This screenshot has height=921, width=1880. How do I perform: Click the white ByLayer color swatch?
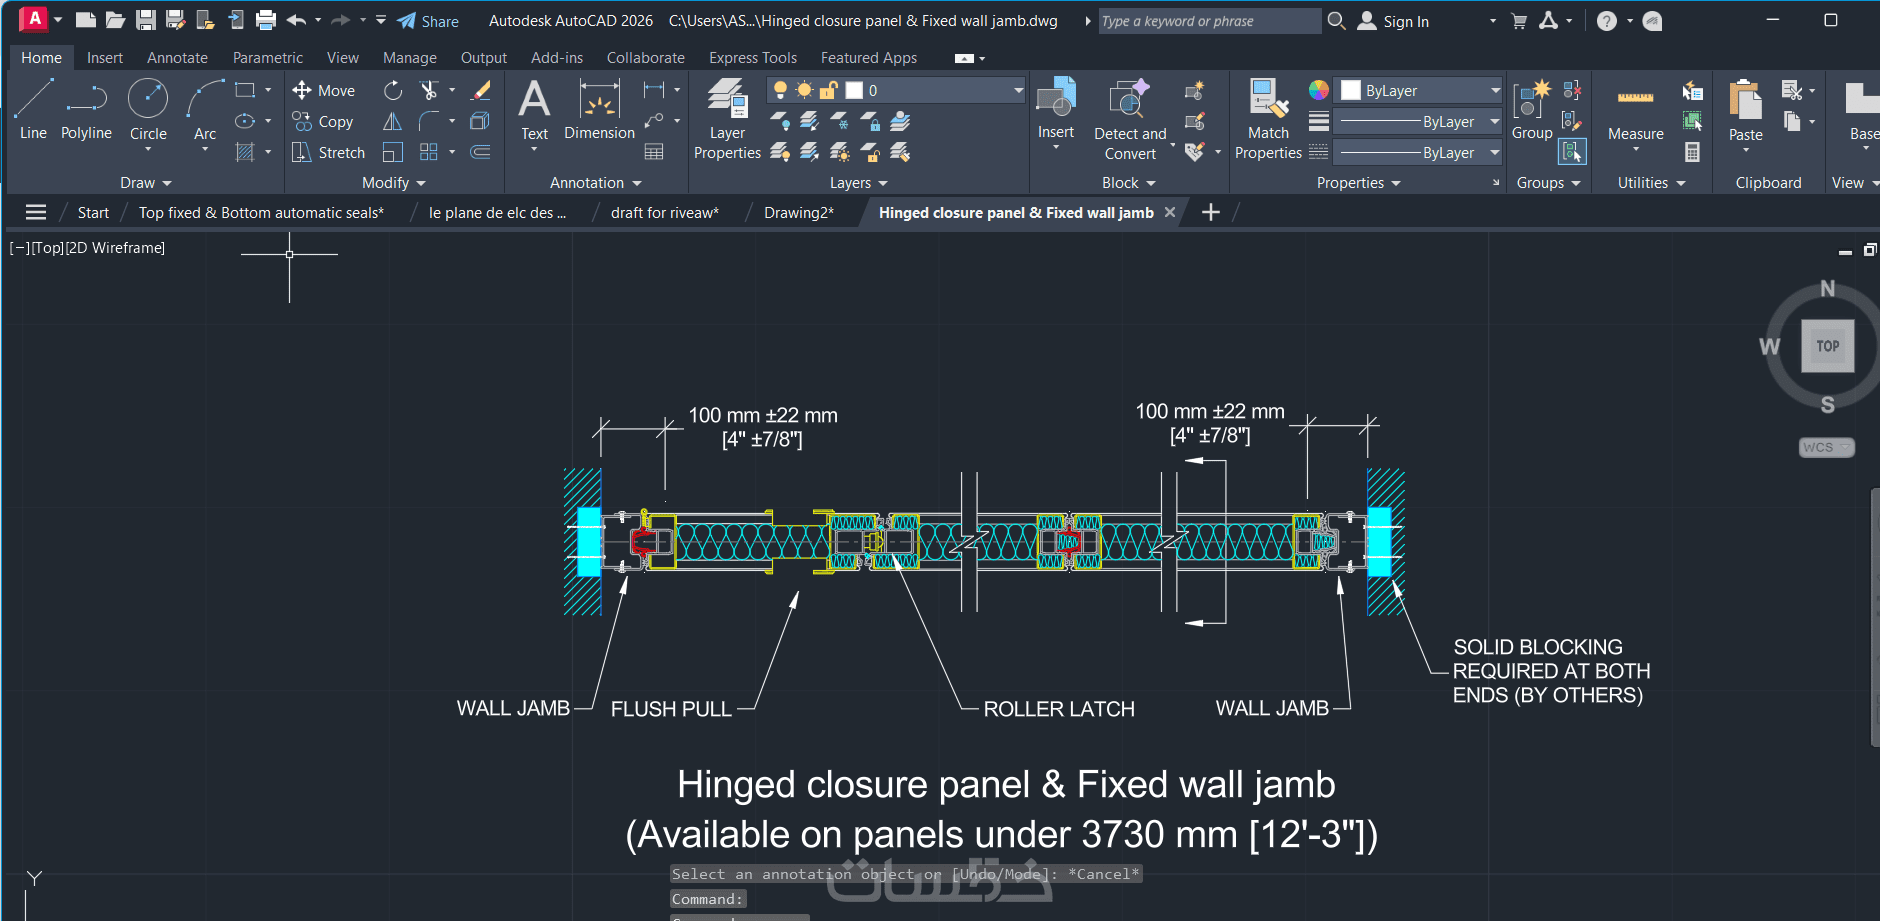click(1351, 90)
